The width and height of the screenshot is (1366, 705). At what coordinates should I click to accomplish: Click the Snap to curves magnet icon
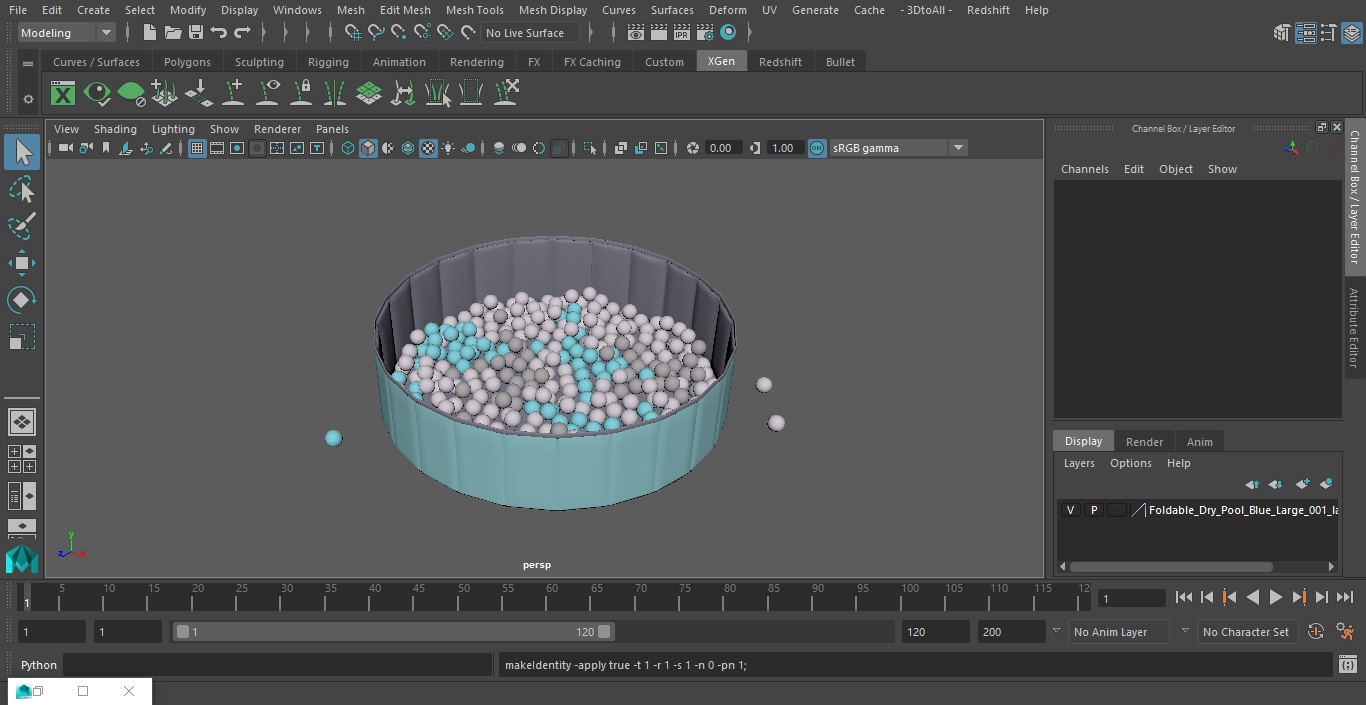pyautogui.click(x=375, y=33)
